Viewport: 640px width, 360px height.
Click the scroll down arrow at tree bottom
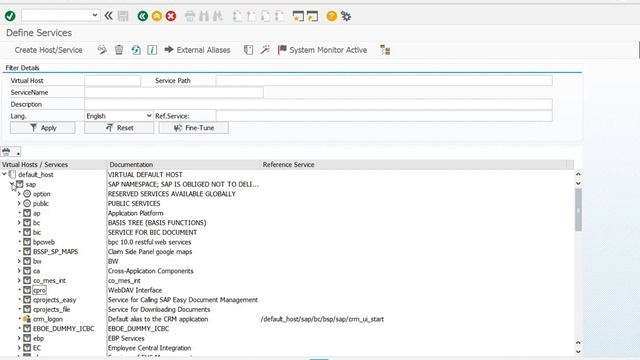point(578,352)
